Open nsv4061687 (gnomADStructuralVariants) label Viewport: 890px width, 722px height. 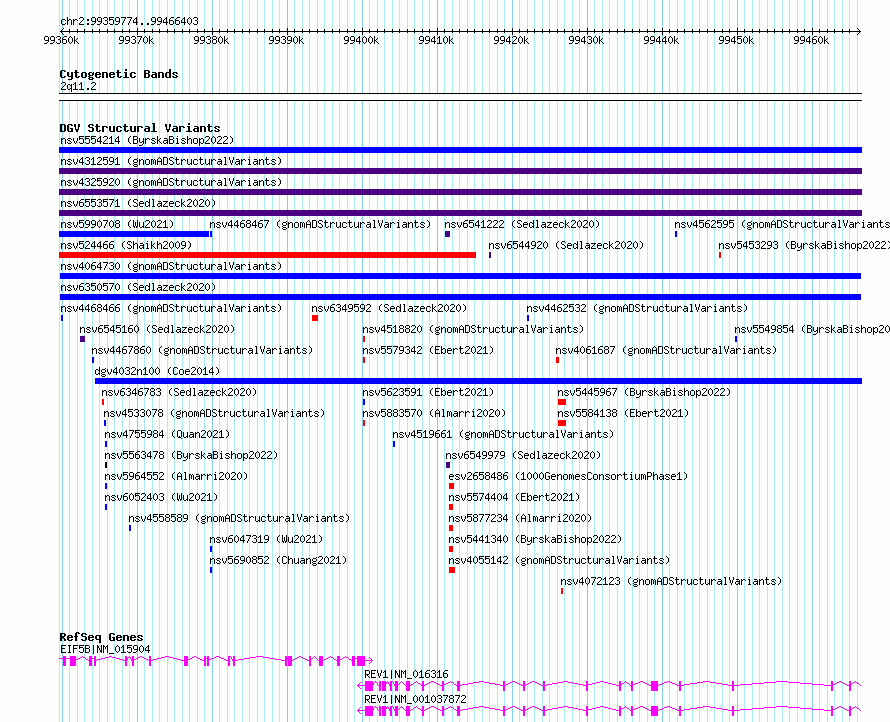tap(666, 350)
